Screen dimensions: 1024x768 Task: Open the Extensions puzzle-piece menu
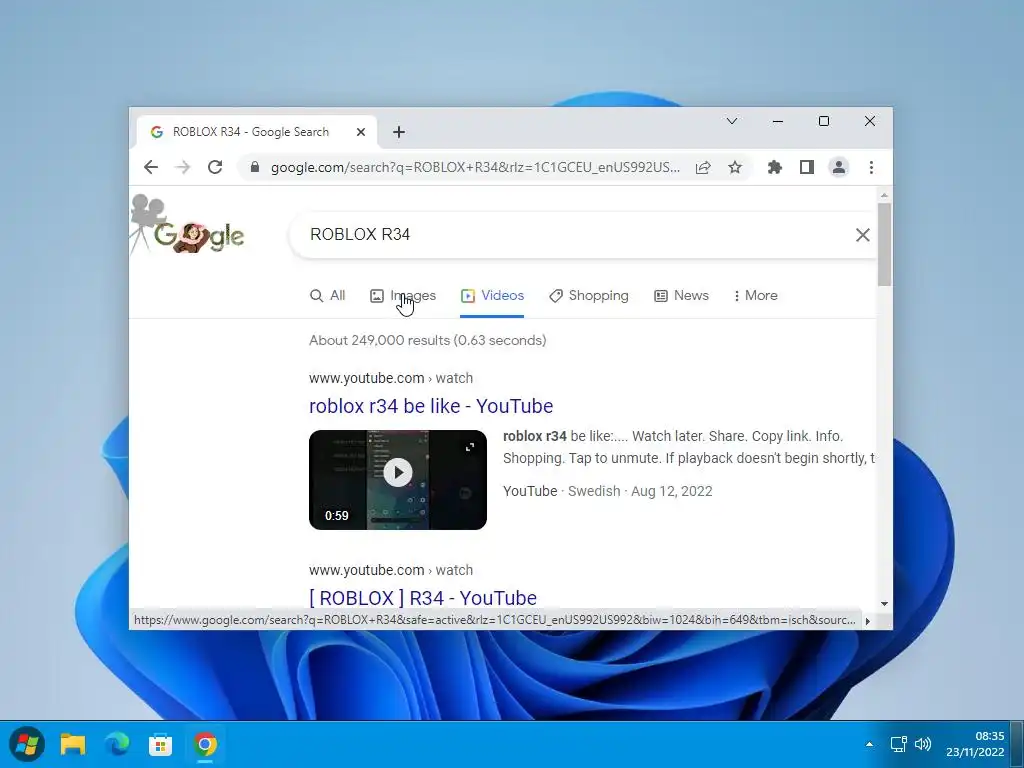tap(775, 167)
